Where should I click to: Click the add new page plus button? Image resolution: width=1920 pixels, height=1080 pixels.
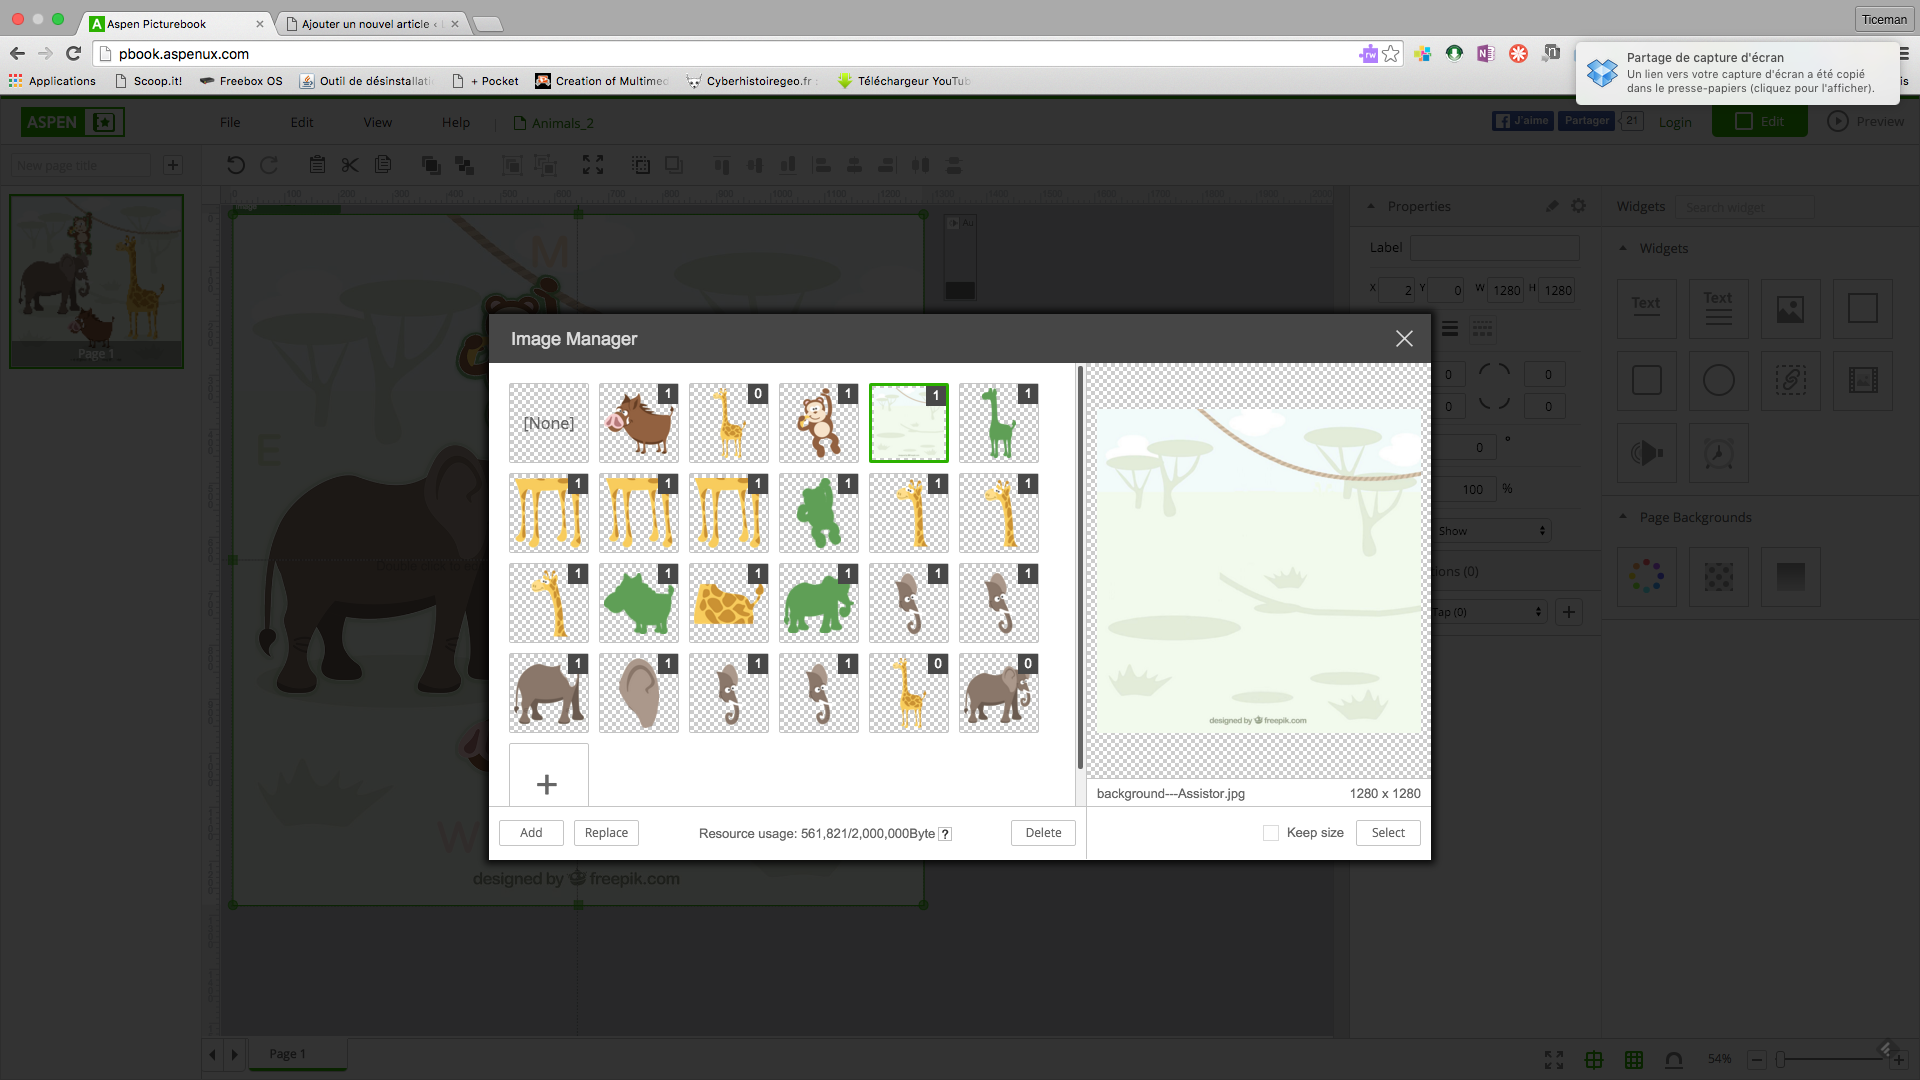[x=173, y=165]
